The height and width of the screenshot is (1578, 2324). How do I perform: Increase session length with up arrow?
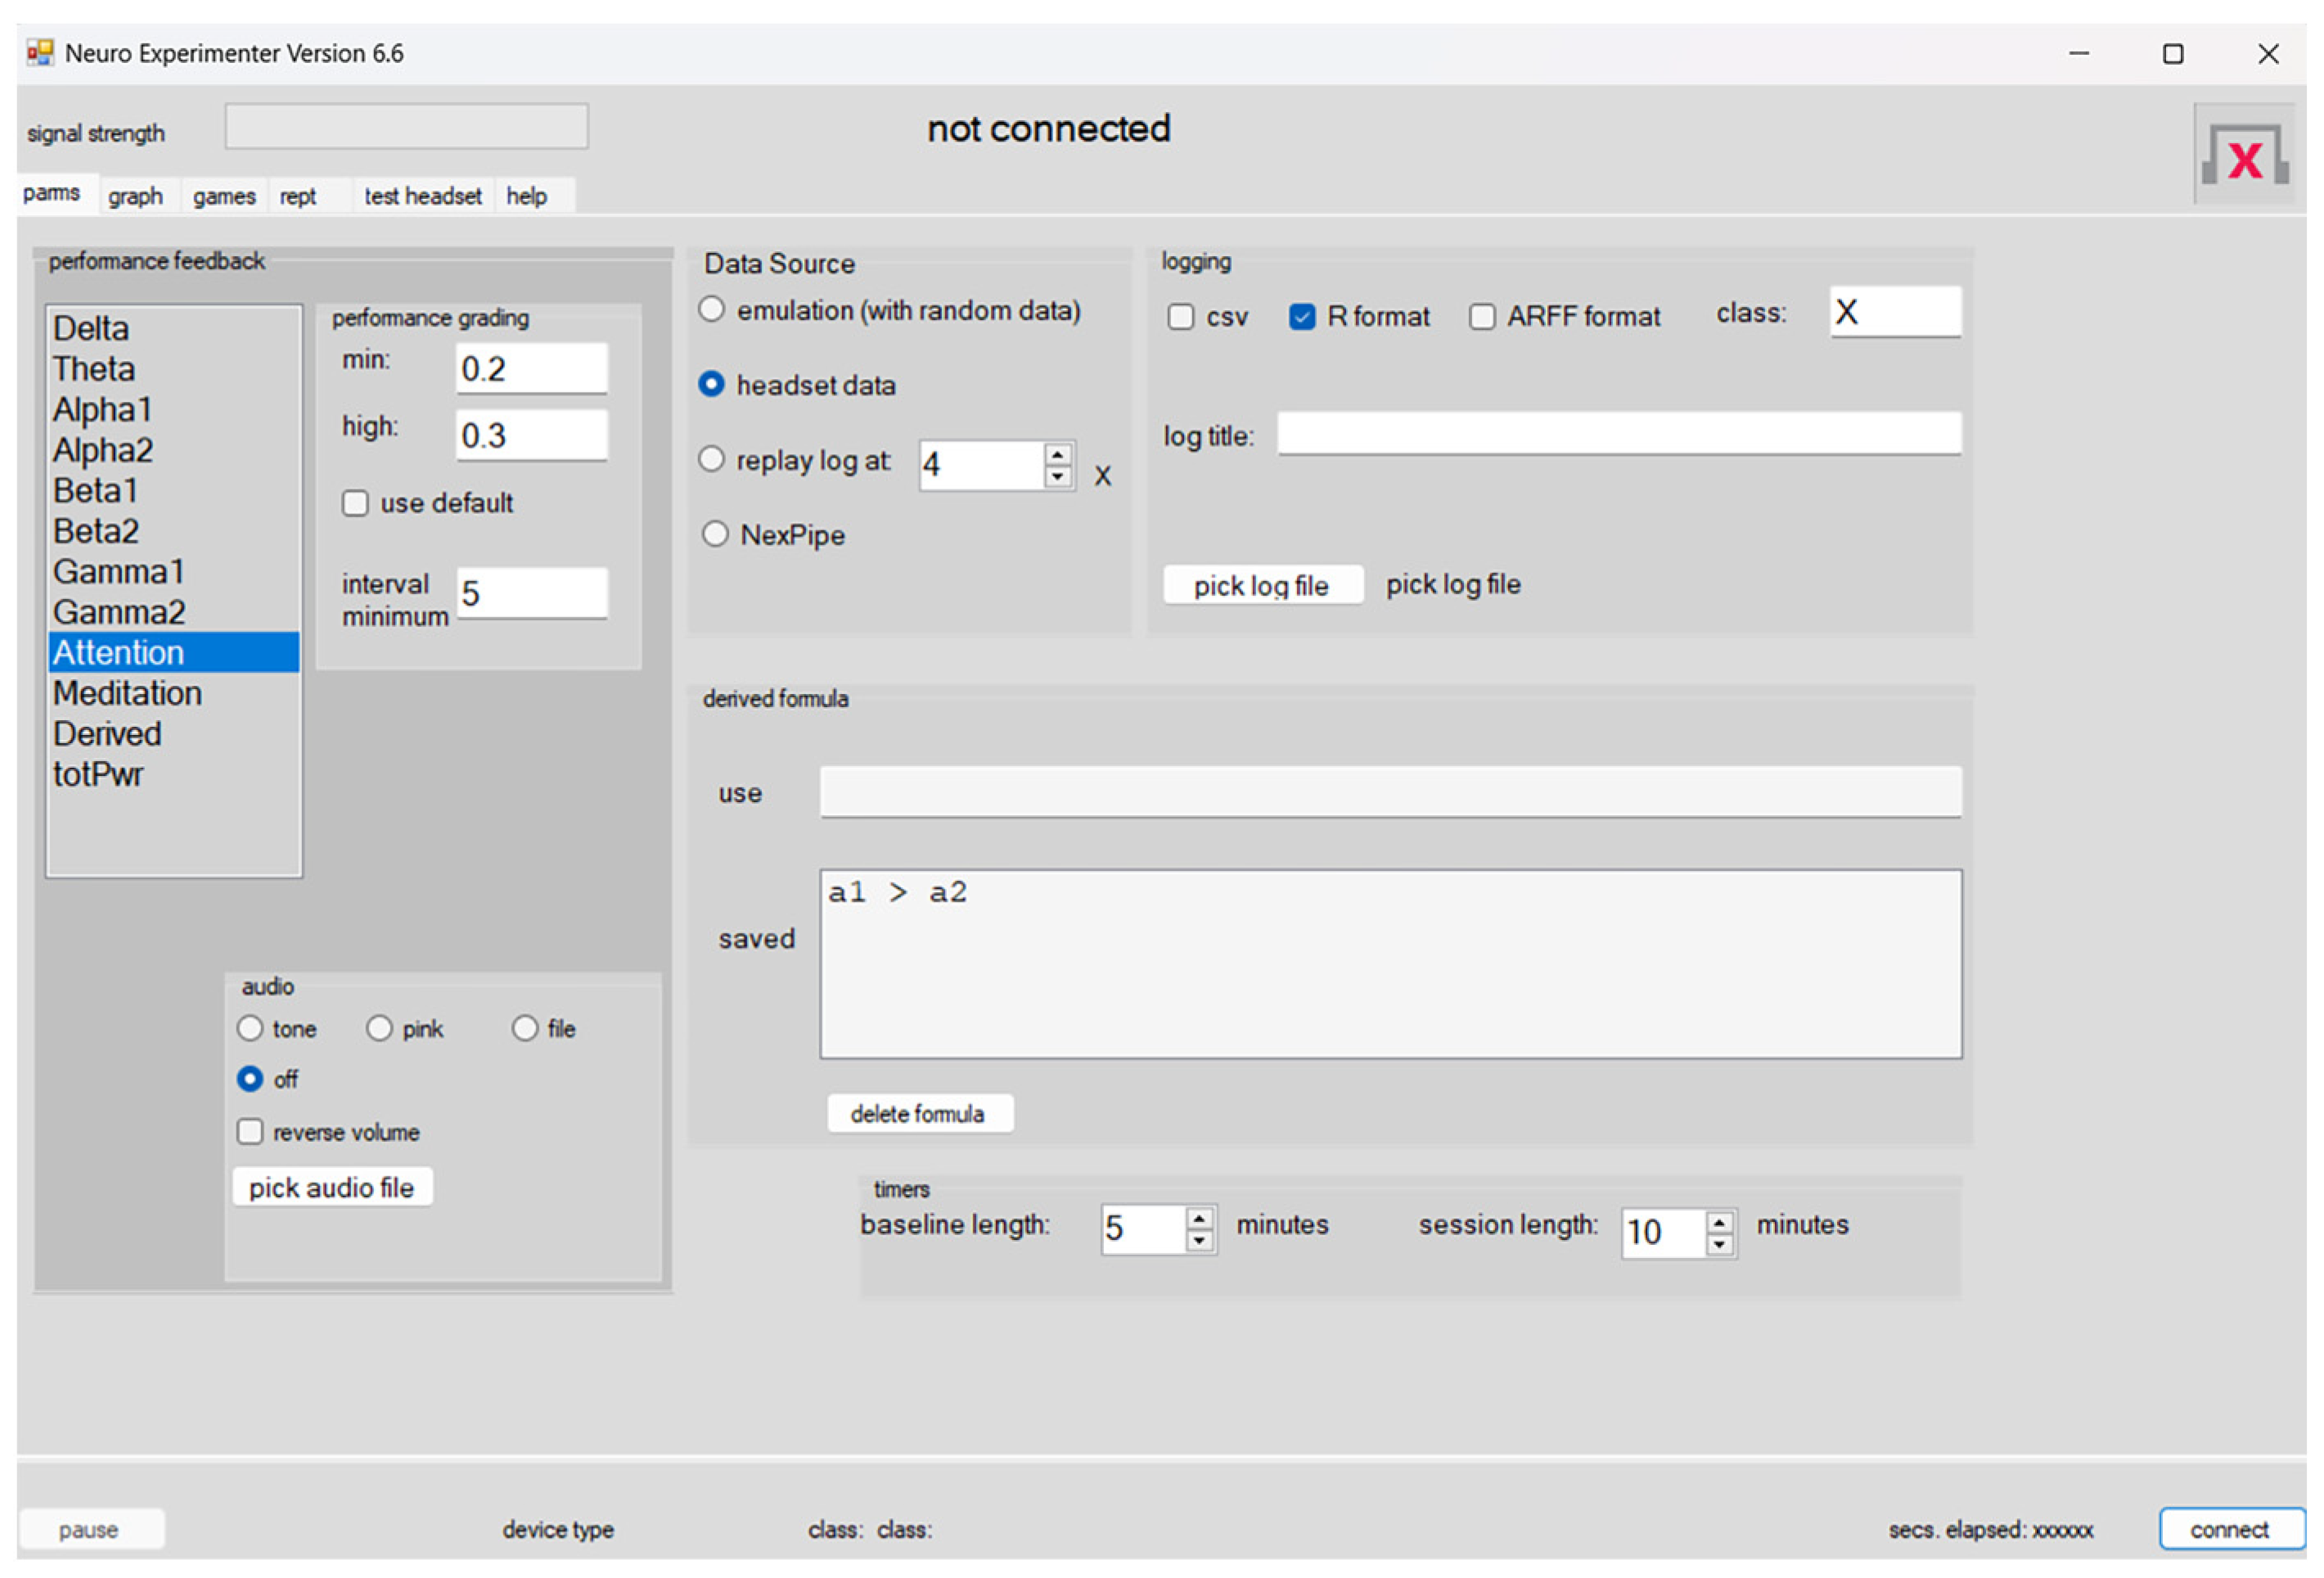[x=1719, y=1222]
